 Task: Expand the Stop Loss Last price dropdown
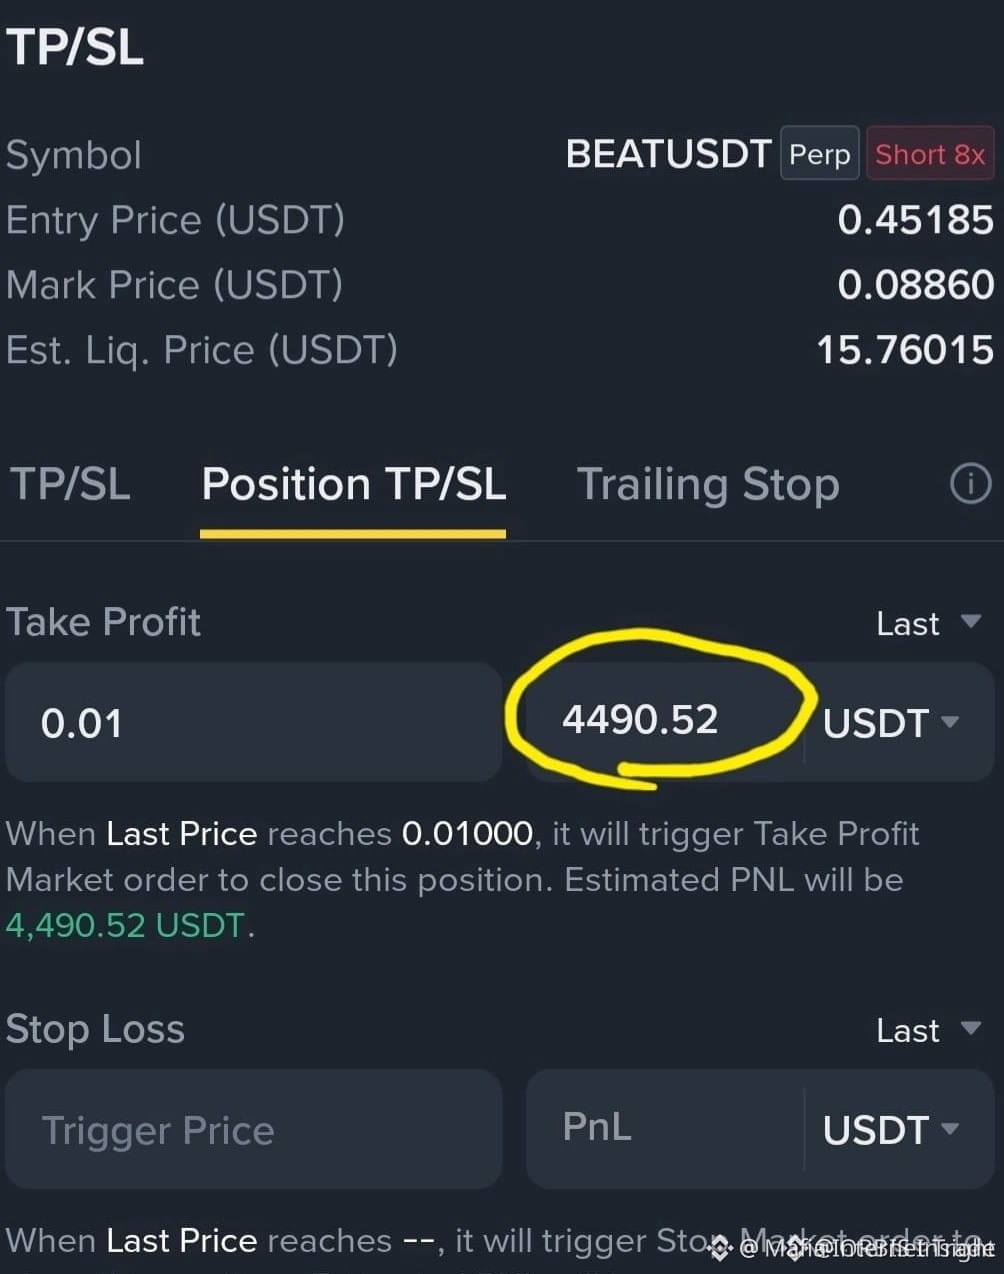[928, 1030]
